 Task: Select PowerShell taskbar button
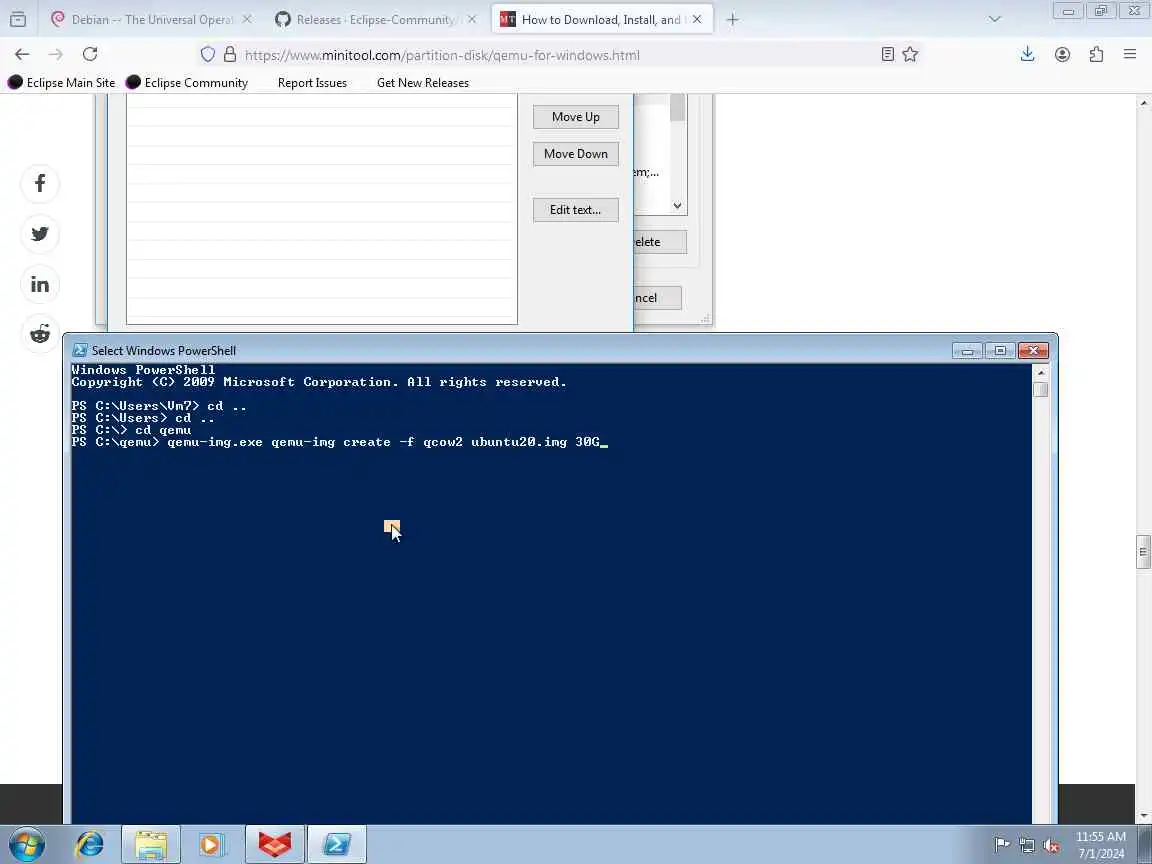pyautogui.click(x=336, y=844)
